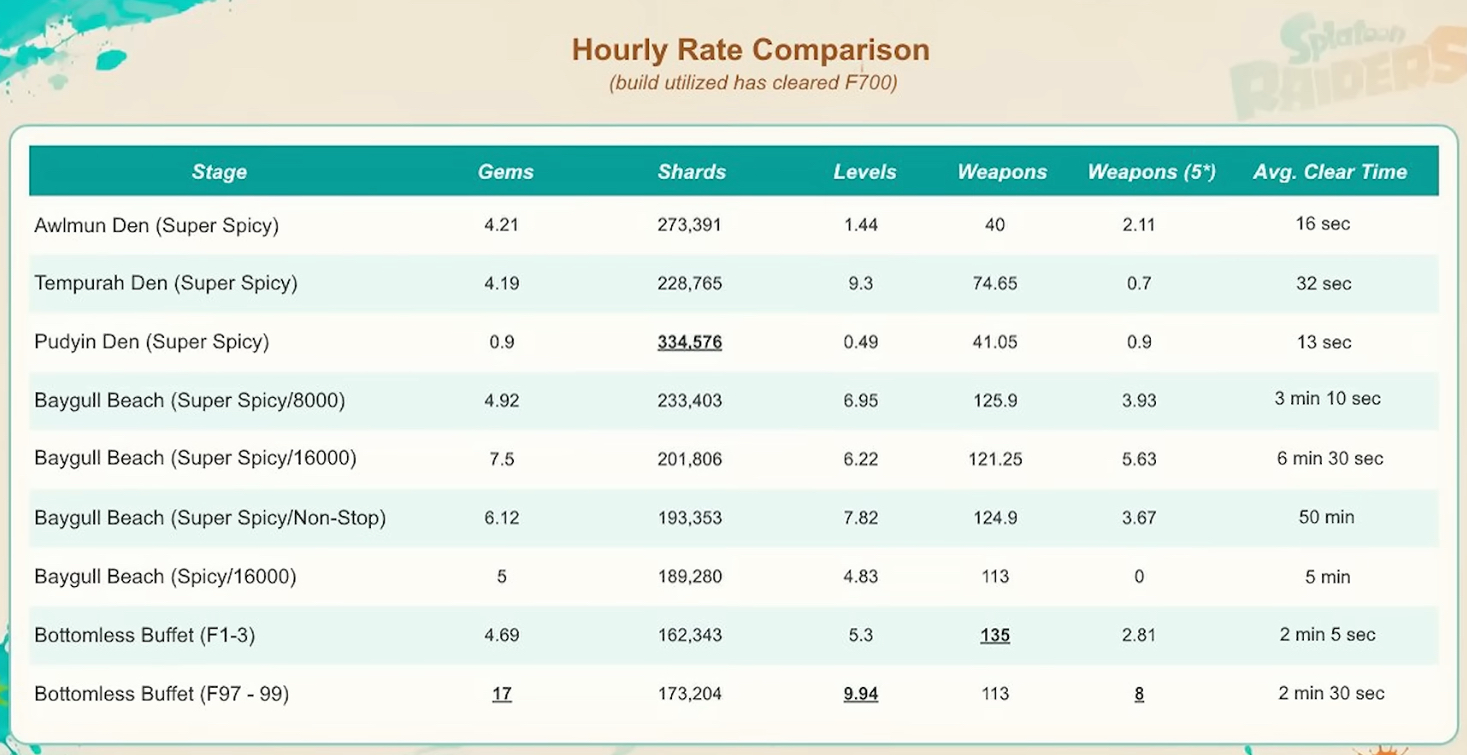
Task: Click the 'Hourly Rate Comparison' title
Action: pos(750,50)
